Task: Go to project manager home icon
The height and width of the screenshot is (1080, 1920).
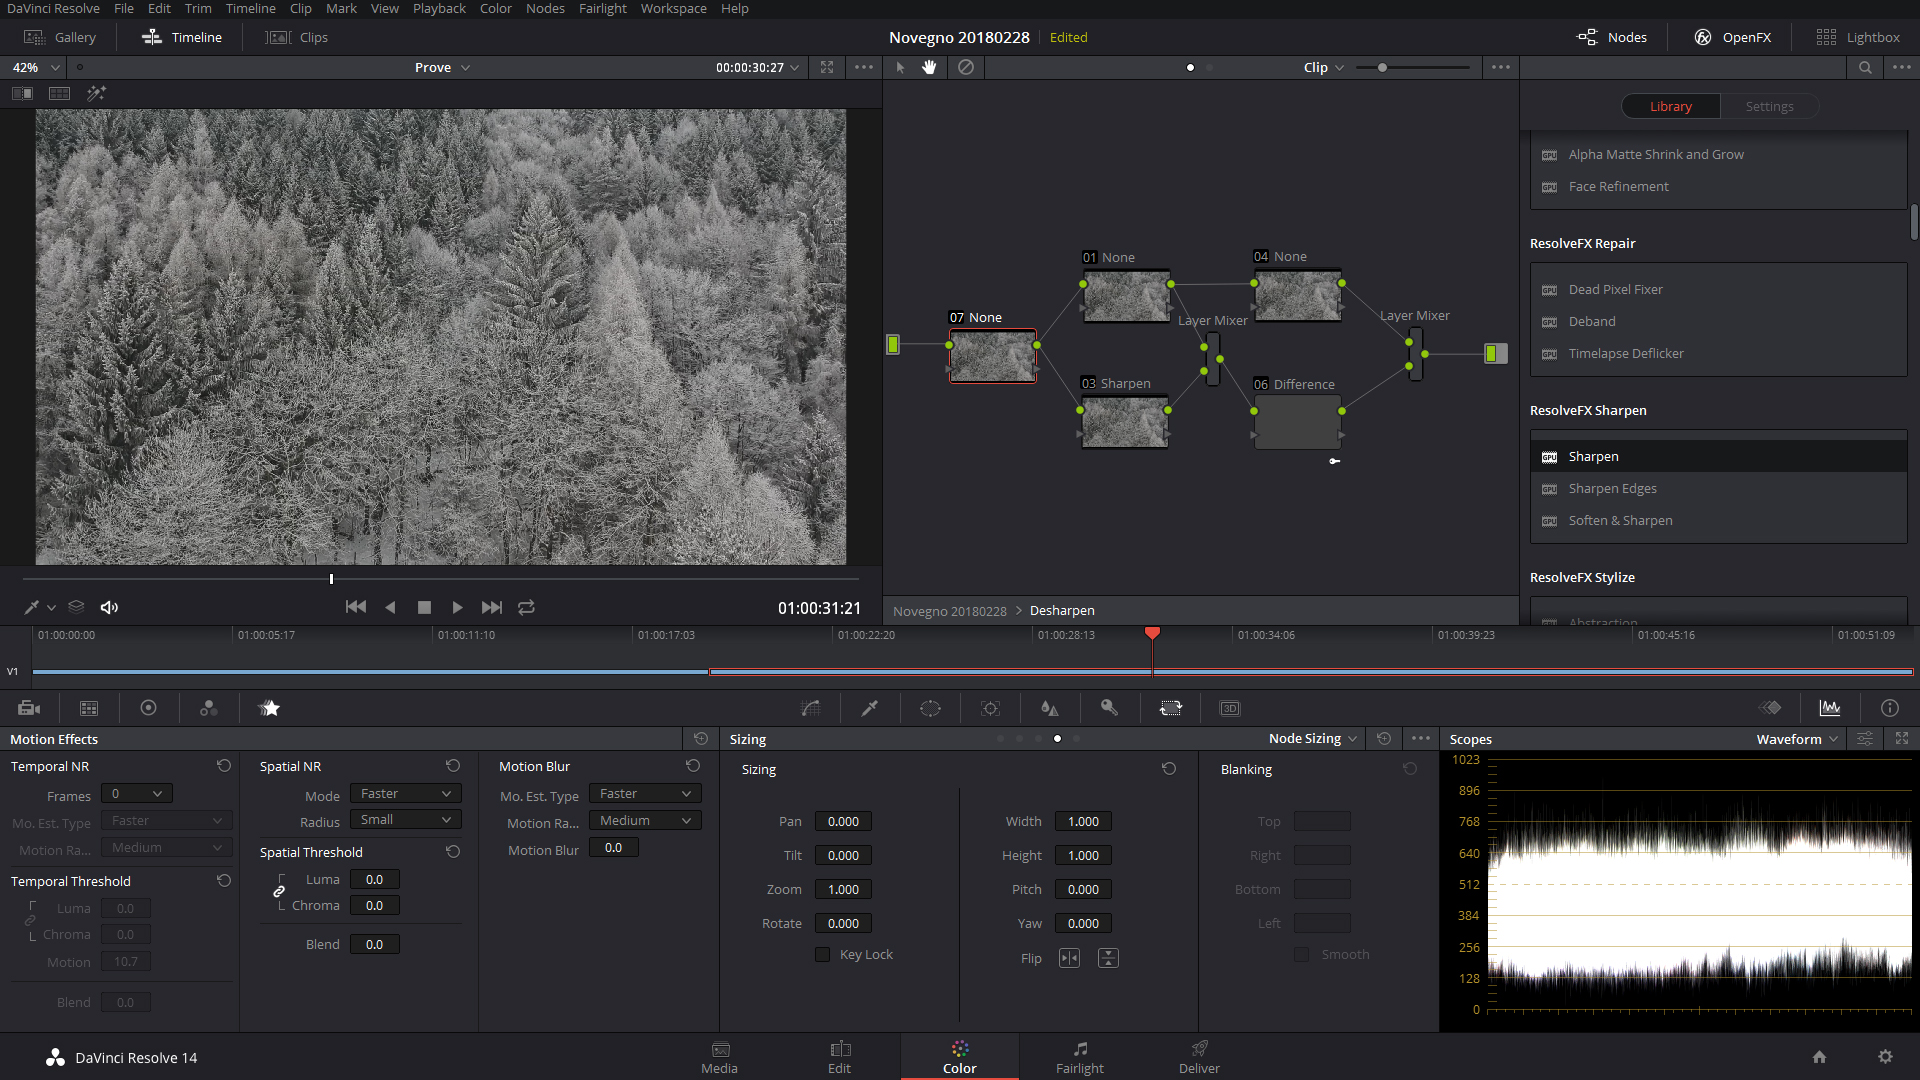Action: click(1819, 1057)
